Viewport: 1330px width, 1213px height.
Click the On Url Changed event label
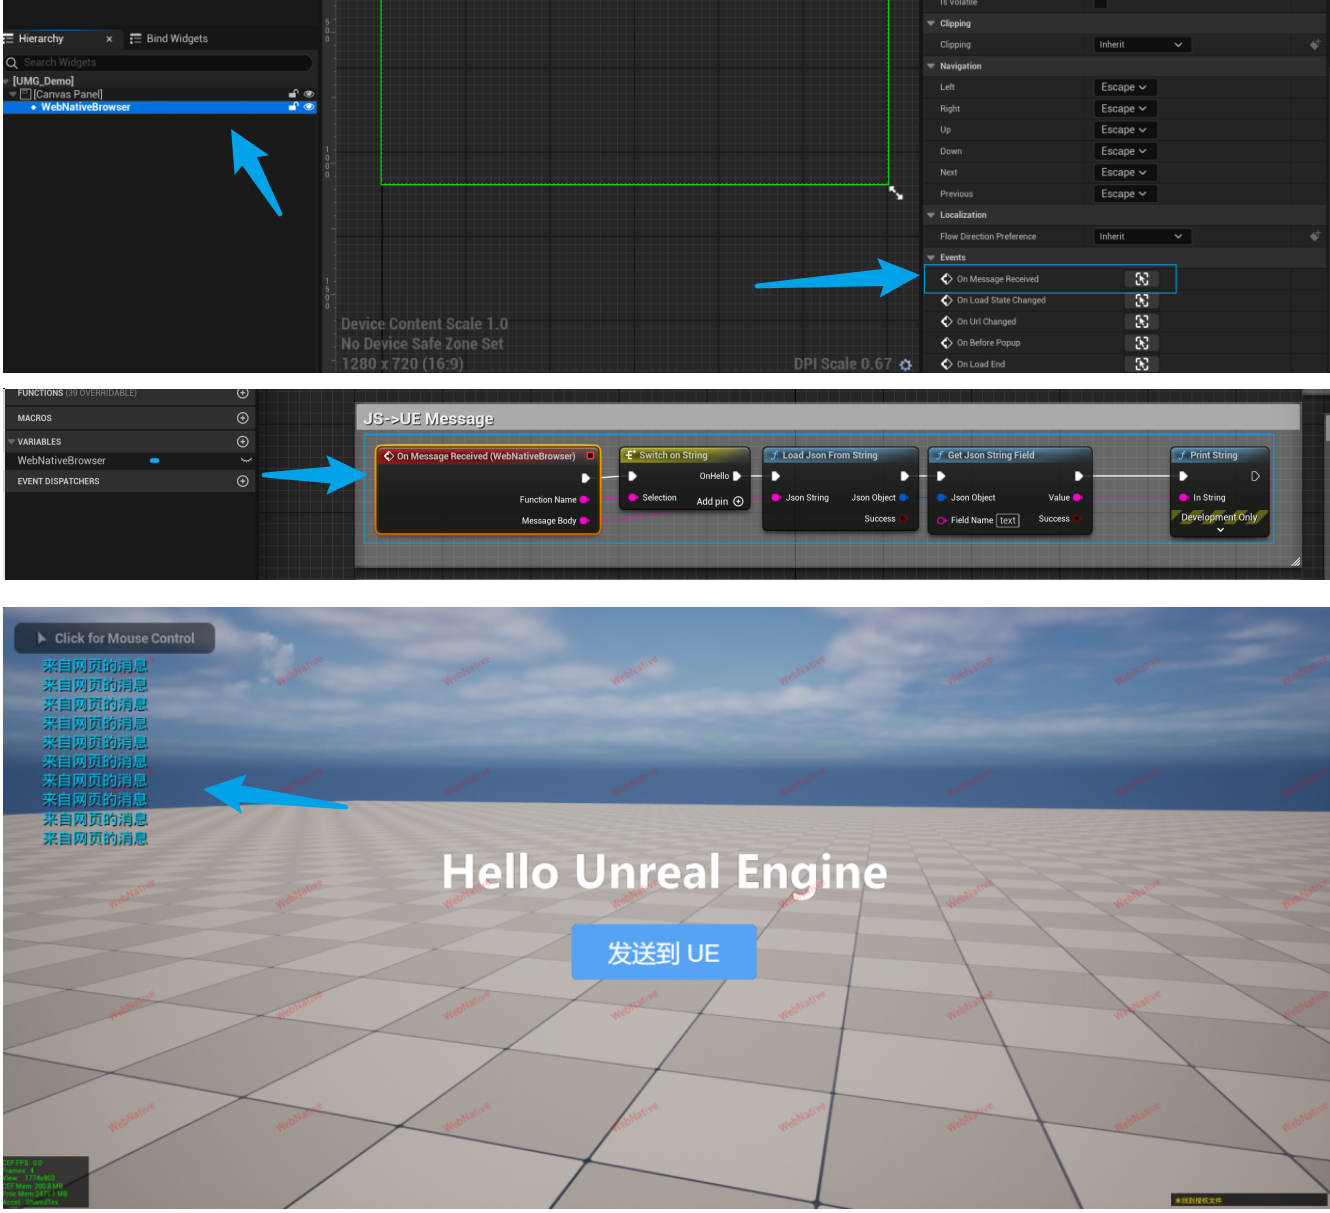tap(986, 322)
